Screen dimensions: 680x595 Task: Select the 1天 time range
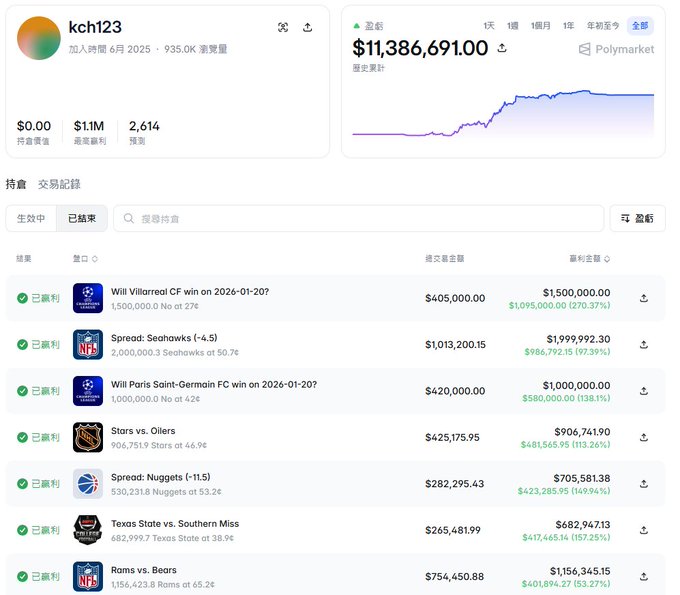[x=489, y=26]
